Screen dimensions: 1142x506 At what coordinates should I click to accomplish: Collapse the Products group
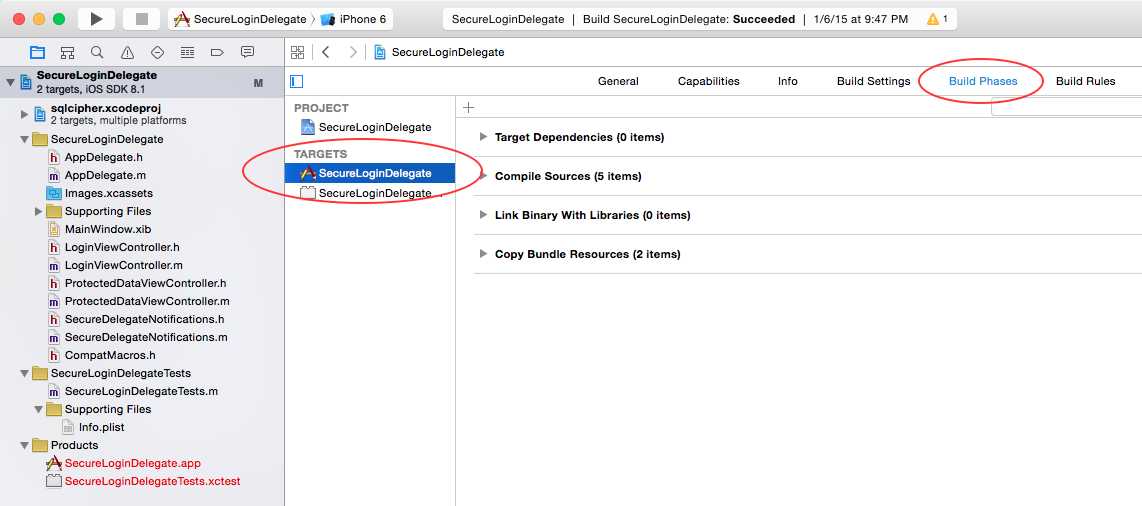coord(24,446)
